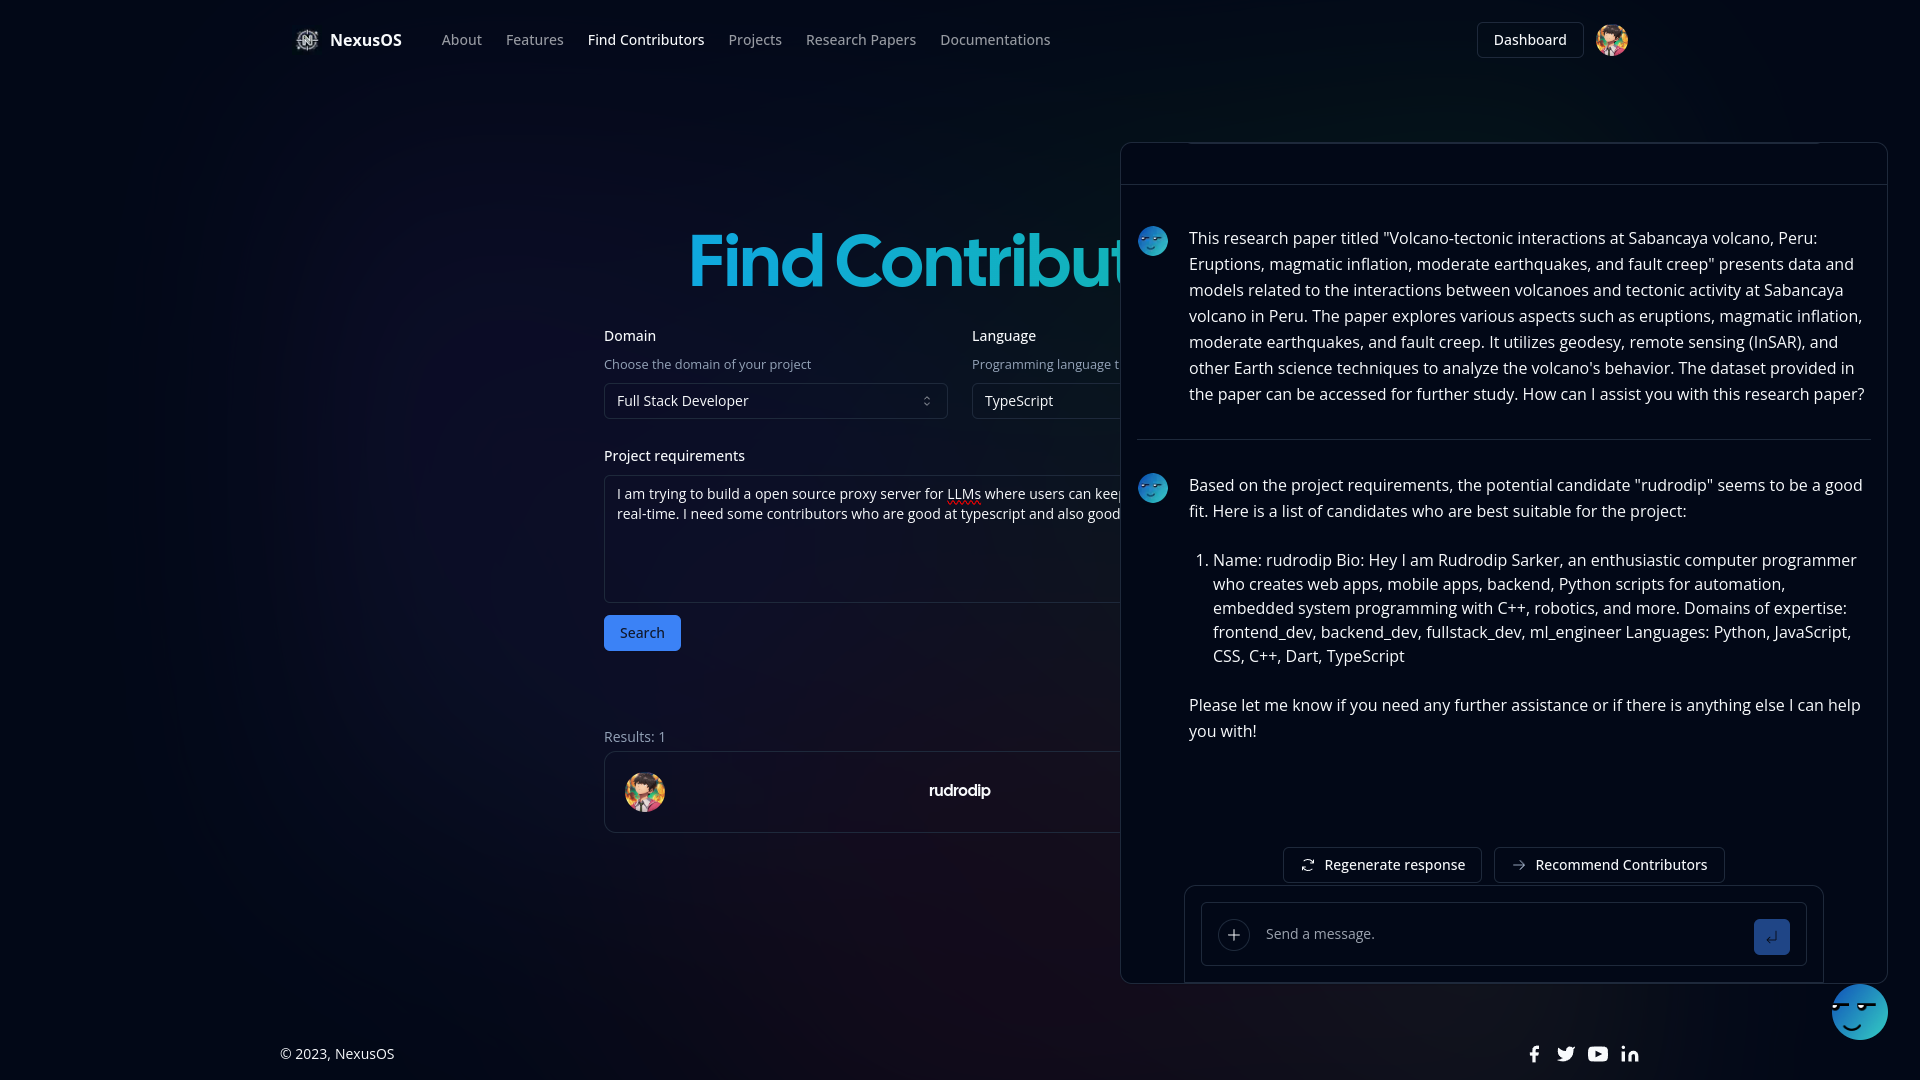The width and height of the screenshot is (1920, 1080).
Task: Click the Twitter social media icon
Action: coord(1567,1054)
